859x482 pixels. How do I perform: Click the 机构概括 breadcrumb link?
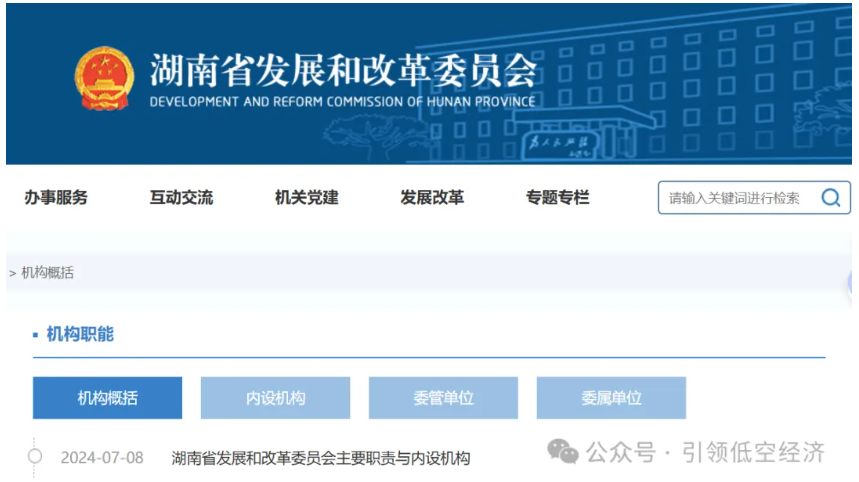pos(47,273)
